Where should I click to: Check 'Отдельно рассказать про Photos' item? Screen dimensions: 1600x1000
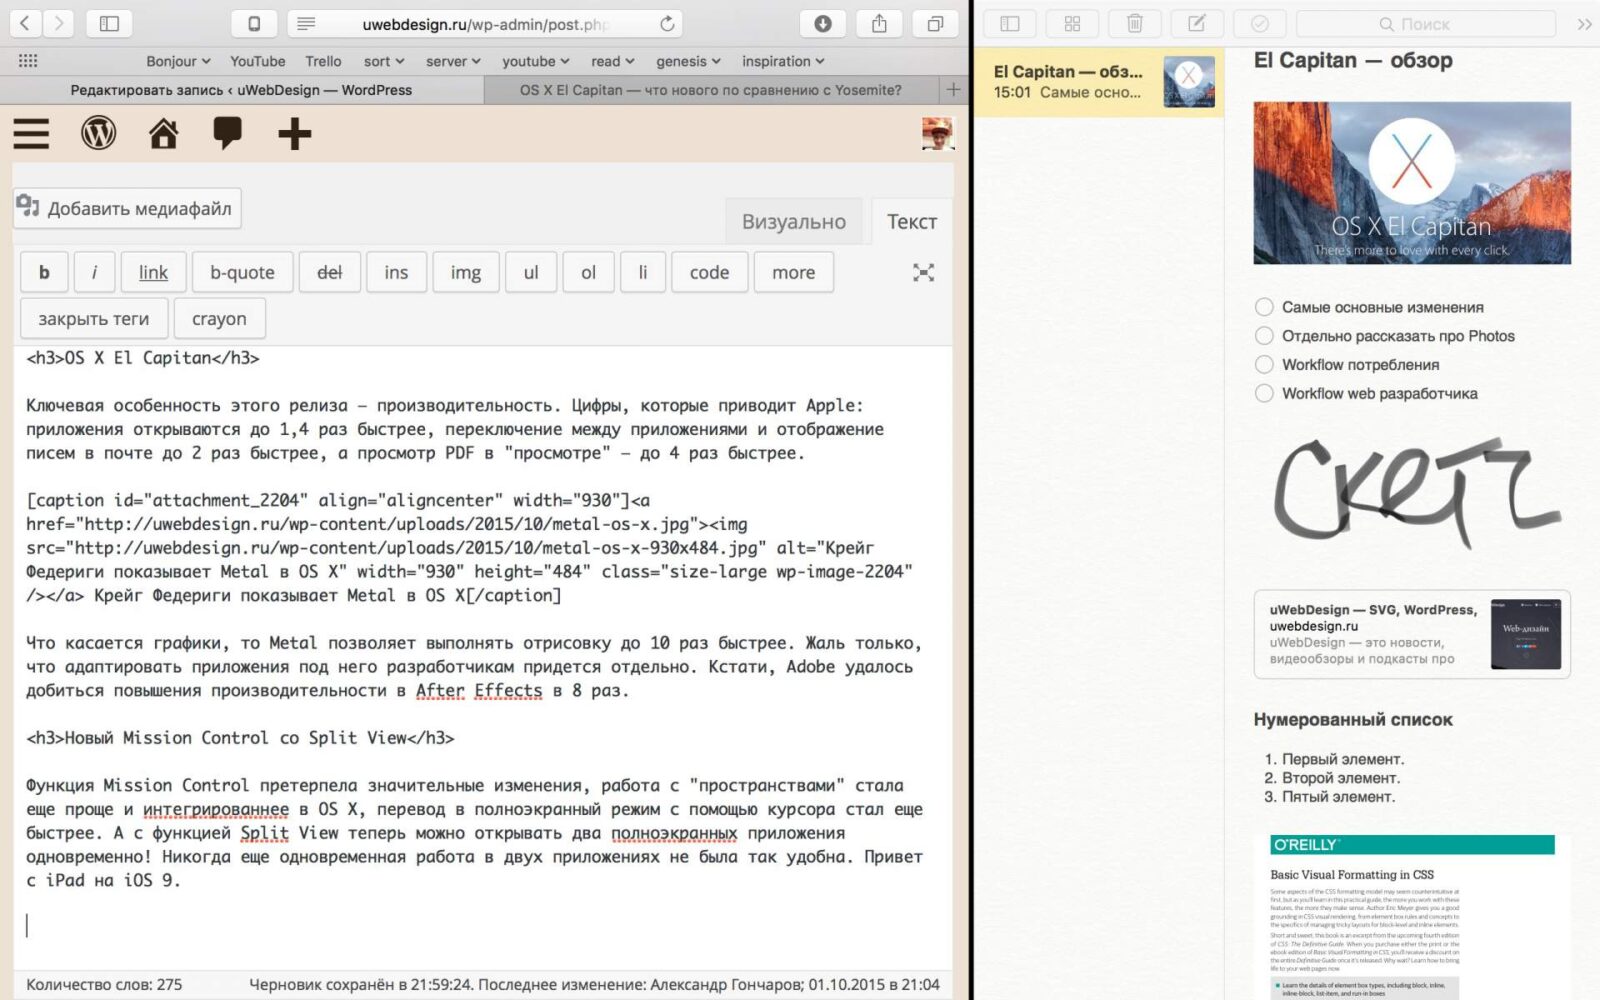pos(1264,336)
